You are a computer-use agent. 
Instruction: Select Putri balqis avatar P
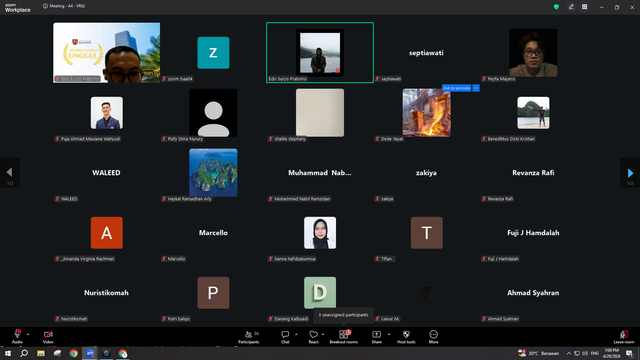coord(213,293)
